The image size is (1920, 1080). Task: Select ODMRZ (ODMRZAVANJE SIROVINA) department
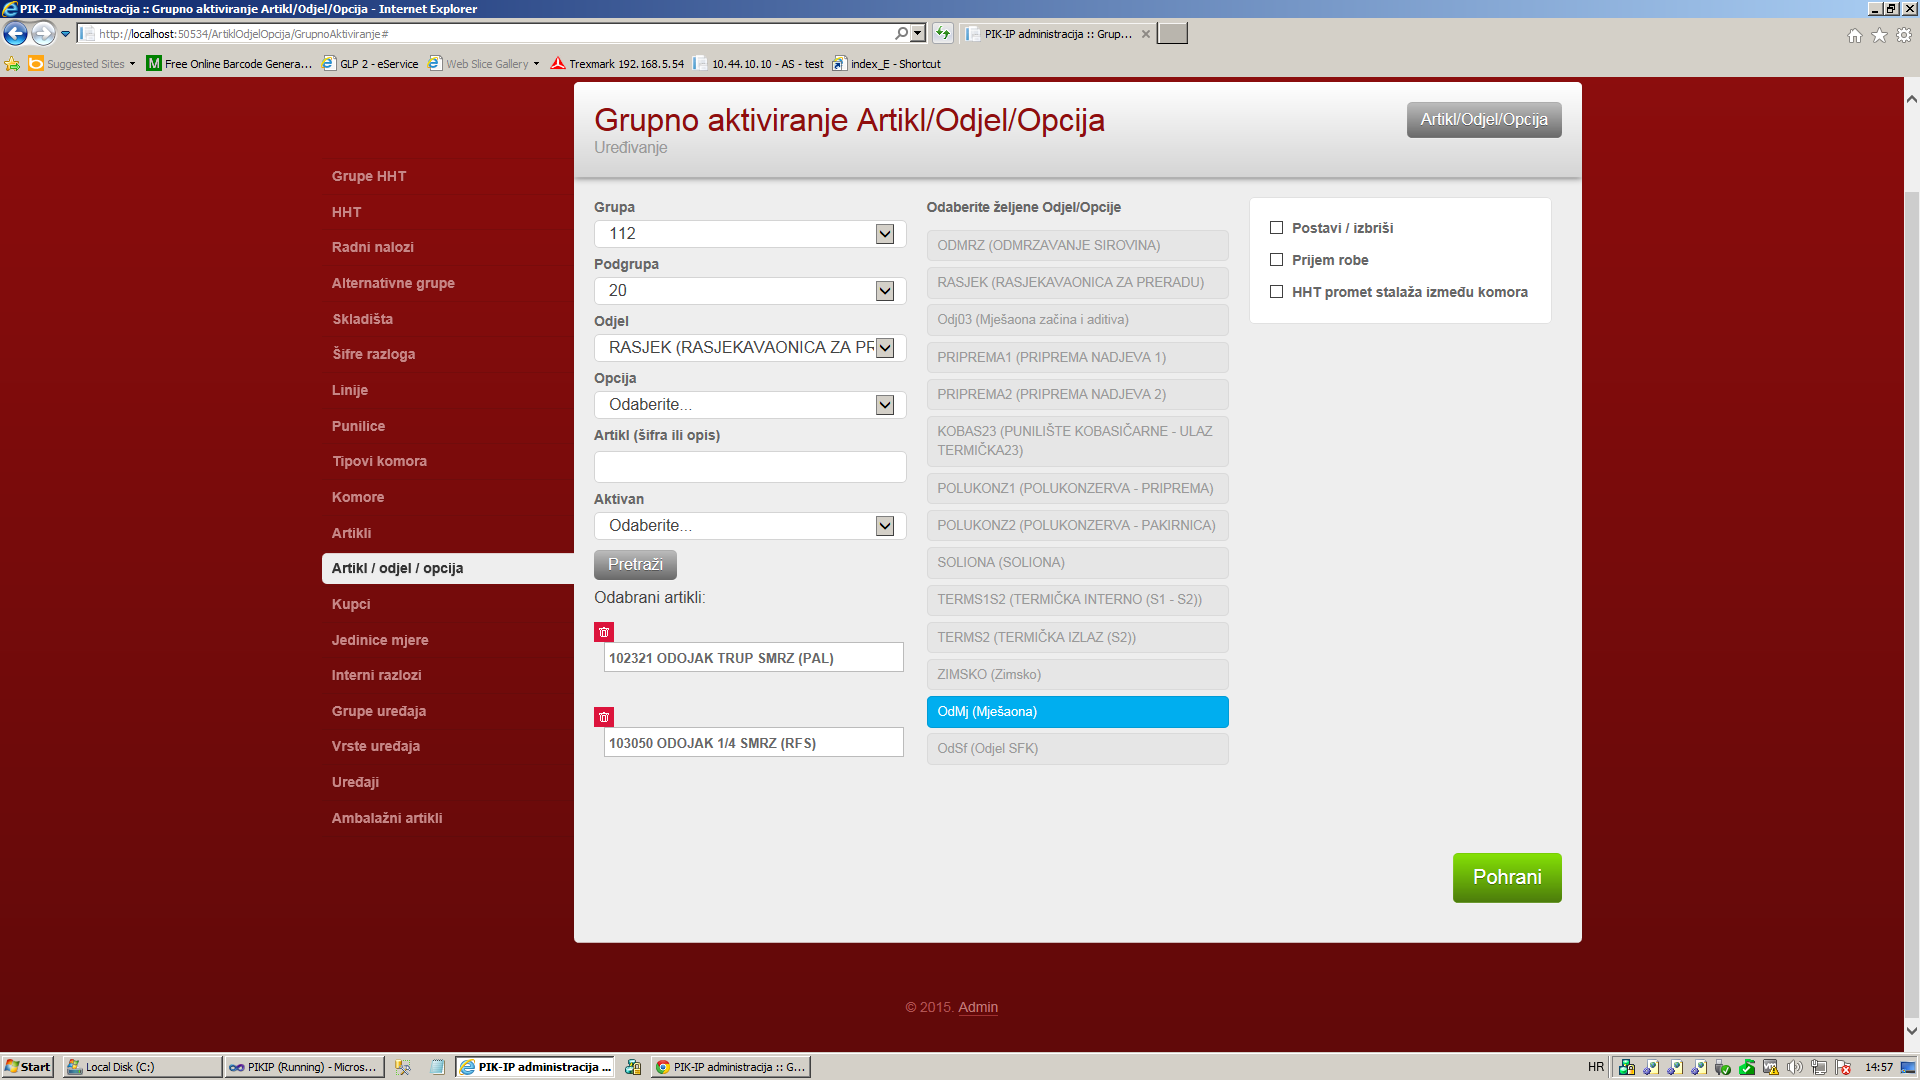[x=1077, y=246]
